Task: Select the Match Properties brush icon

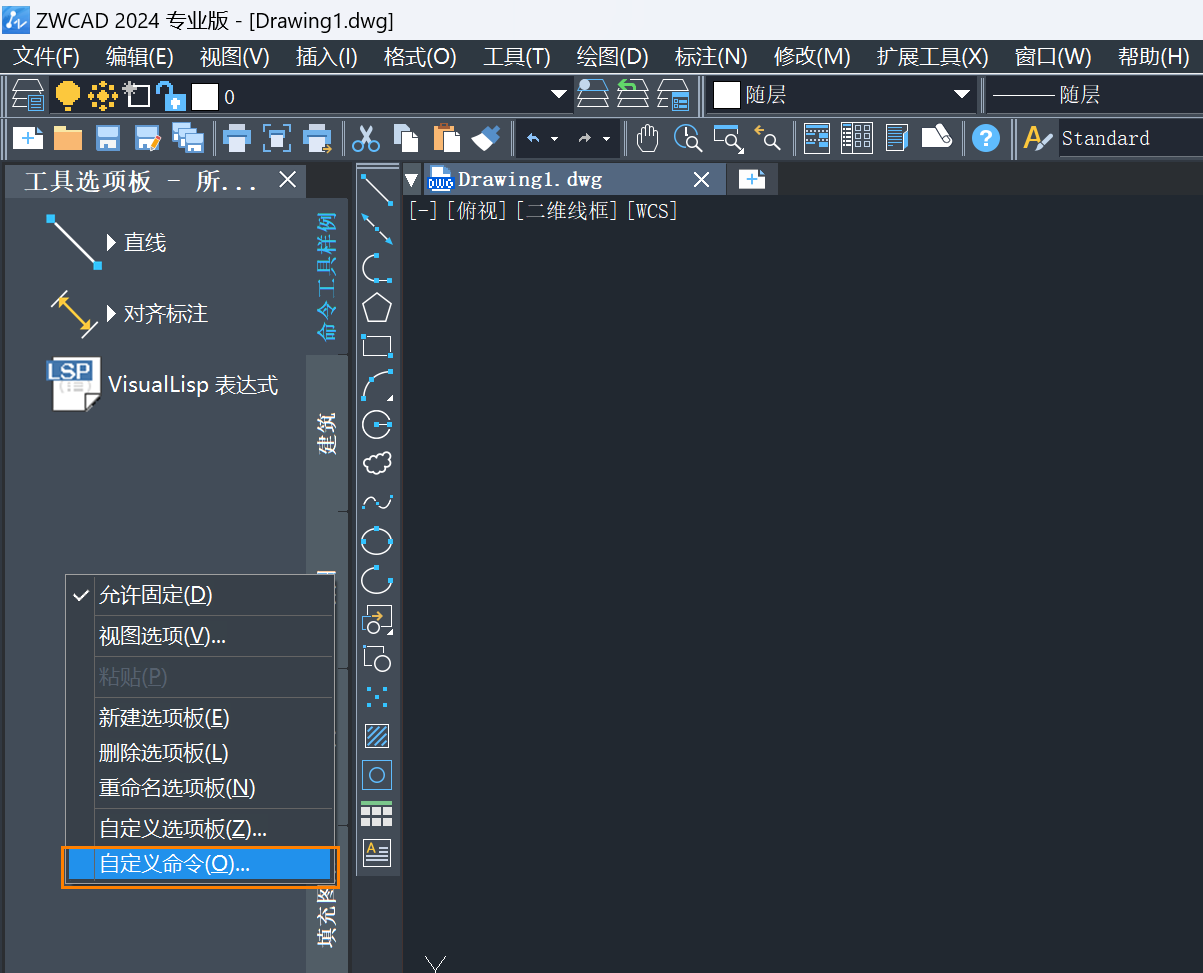Action: pyautogui.click(x=486, y=138)
